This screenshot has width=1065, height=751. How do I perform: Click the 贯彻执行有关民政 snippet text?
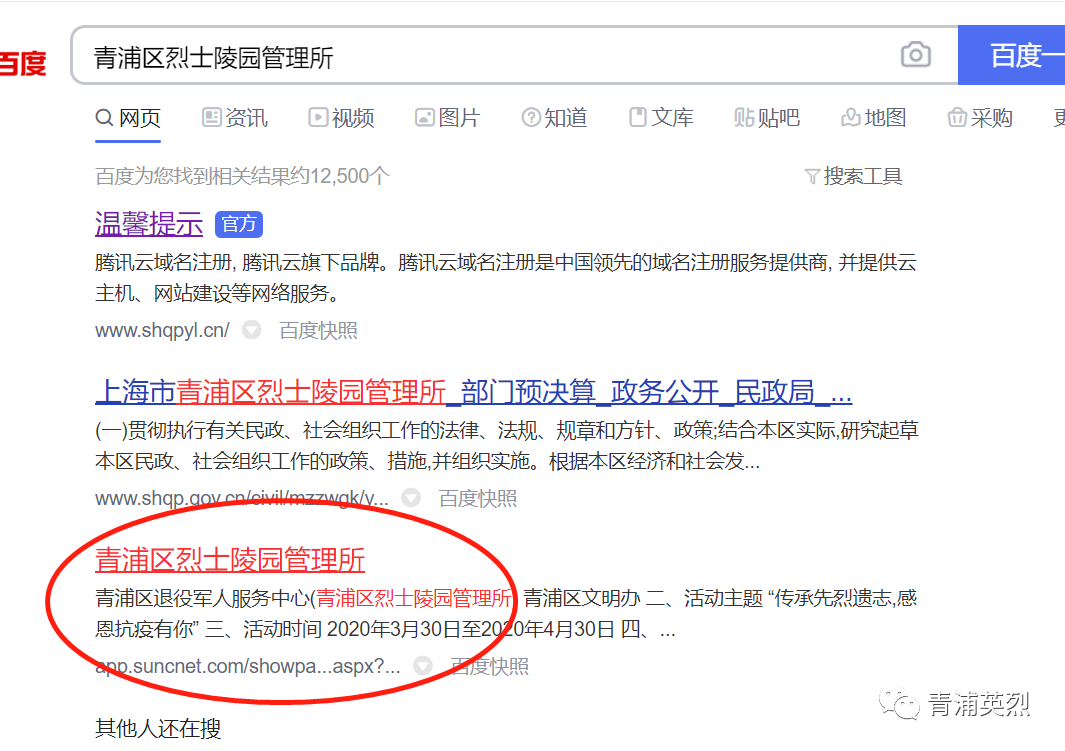point(507,446)
